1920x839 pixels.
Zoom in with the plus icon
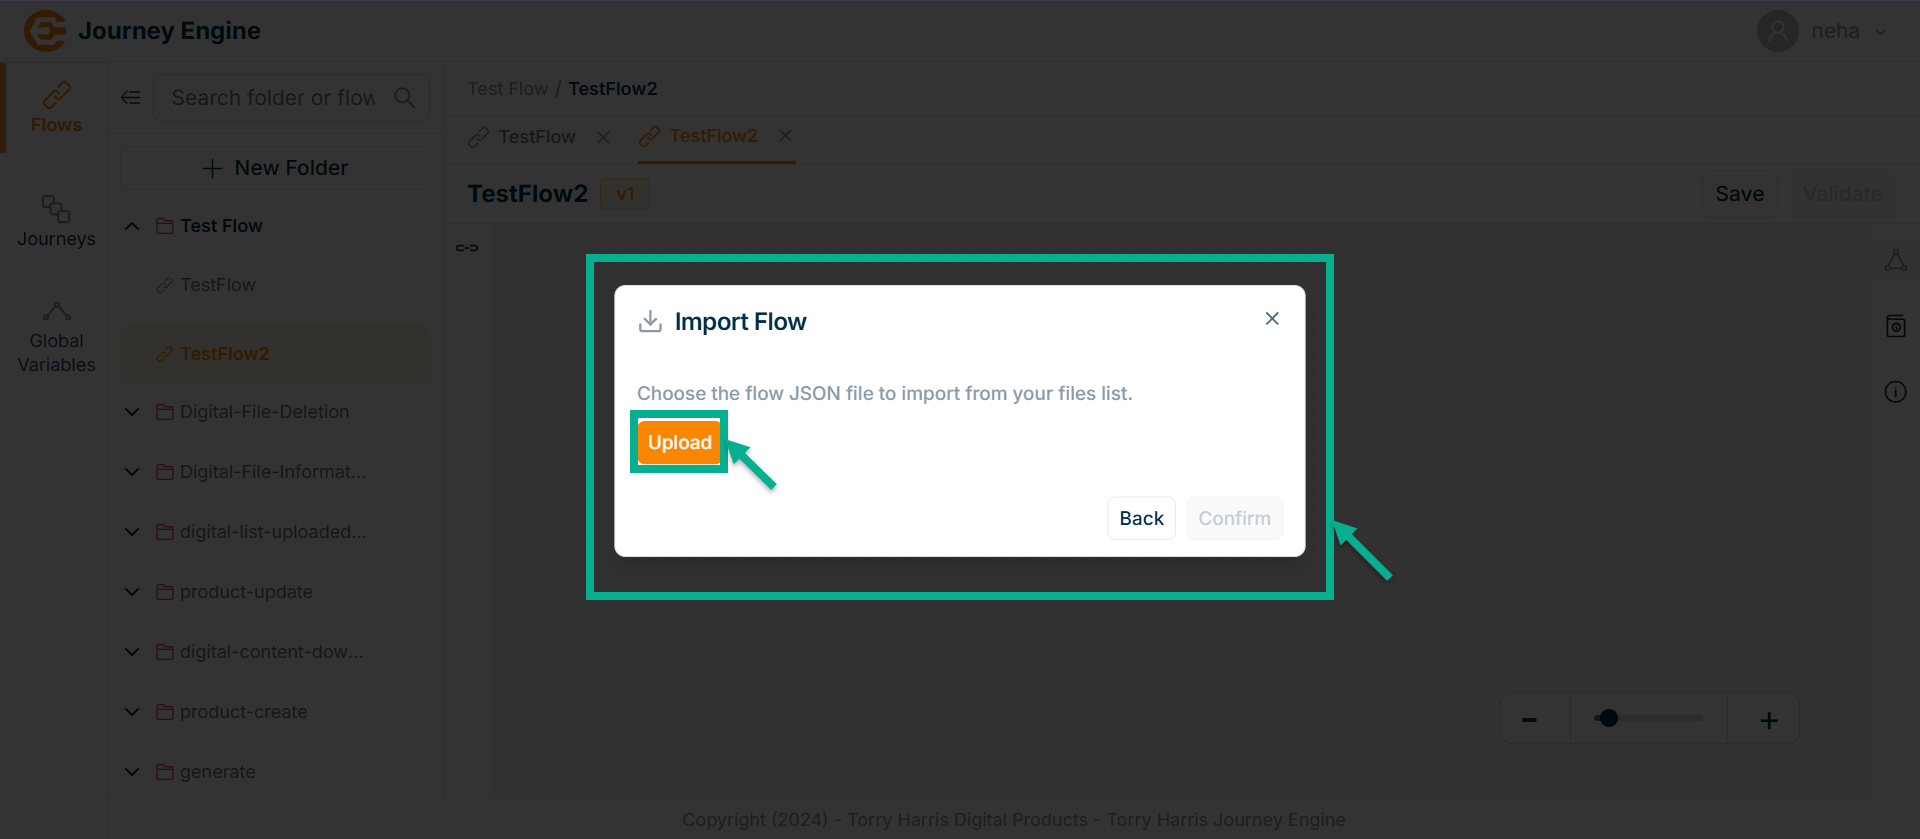(x=1768, y=720)
